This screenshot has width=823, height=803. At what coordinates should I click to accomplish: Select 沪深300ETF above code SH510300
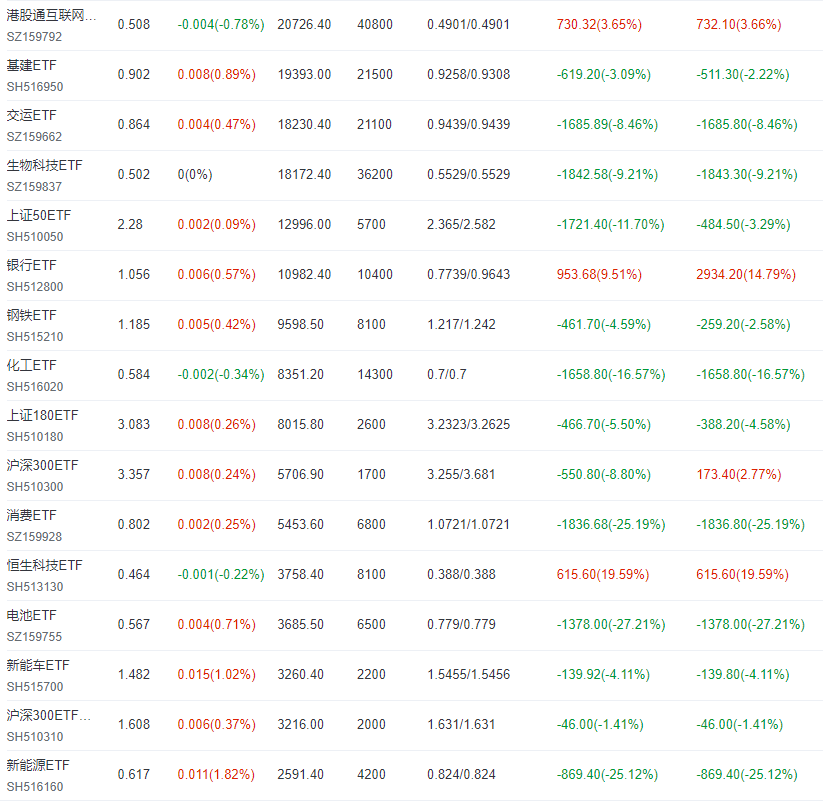[x=43, y=466]
